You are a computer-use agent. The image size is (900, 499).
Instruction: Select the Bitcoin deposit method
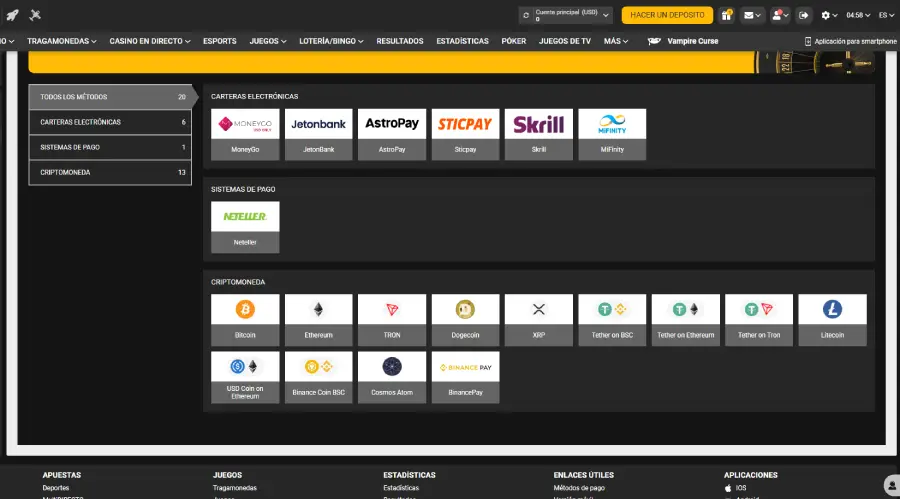pyautogui.click(x=245, y=318)
